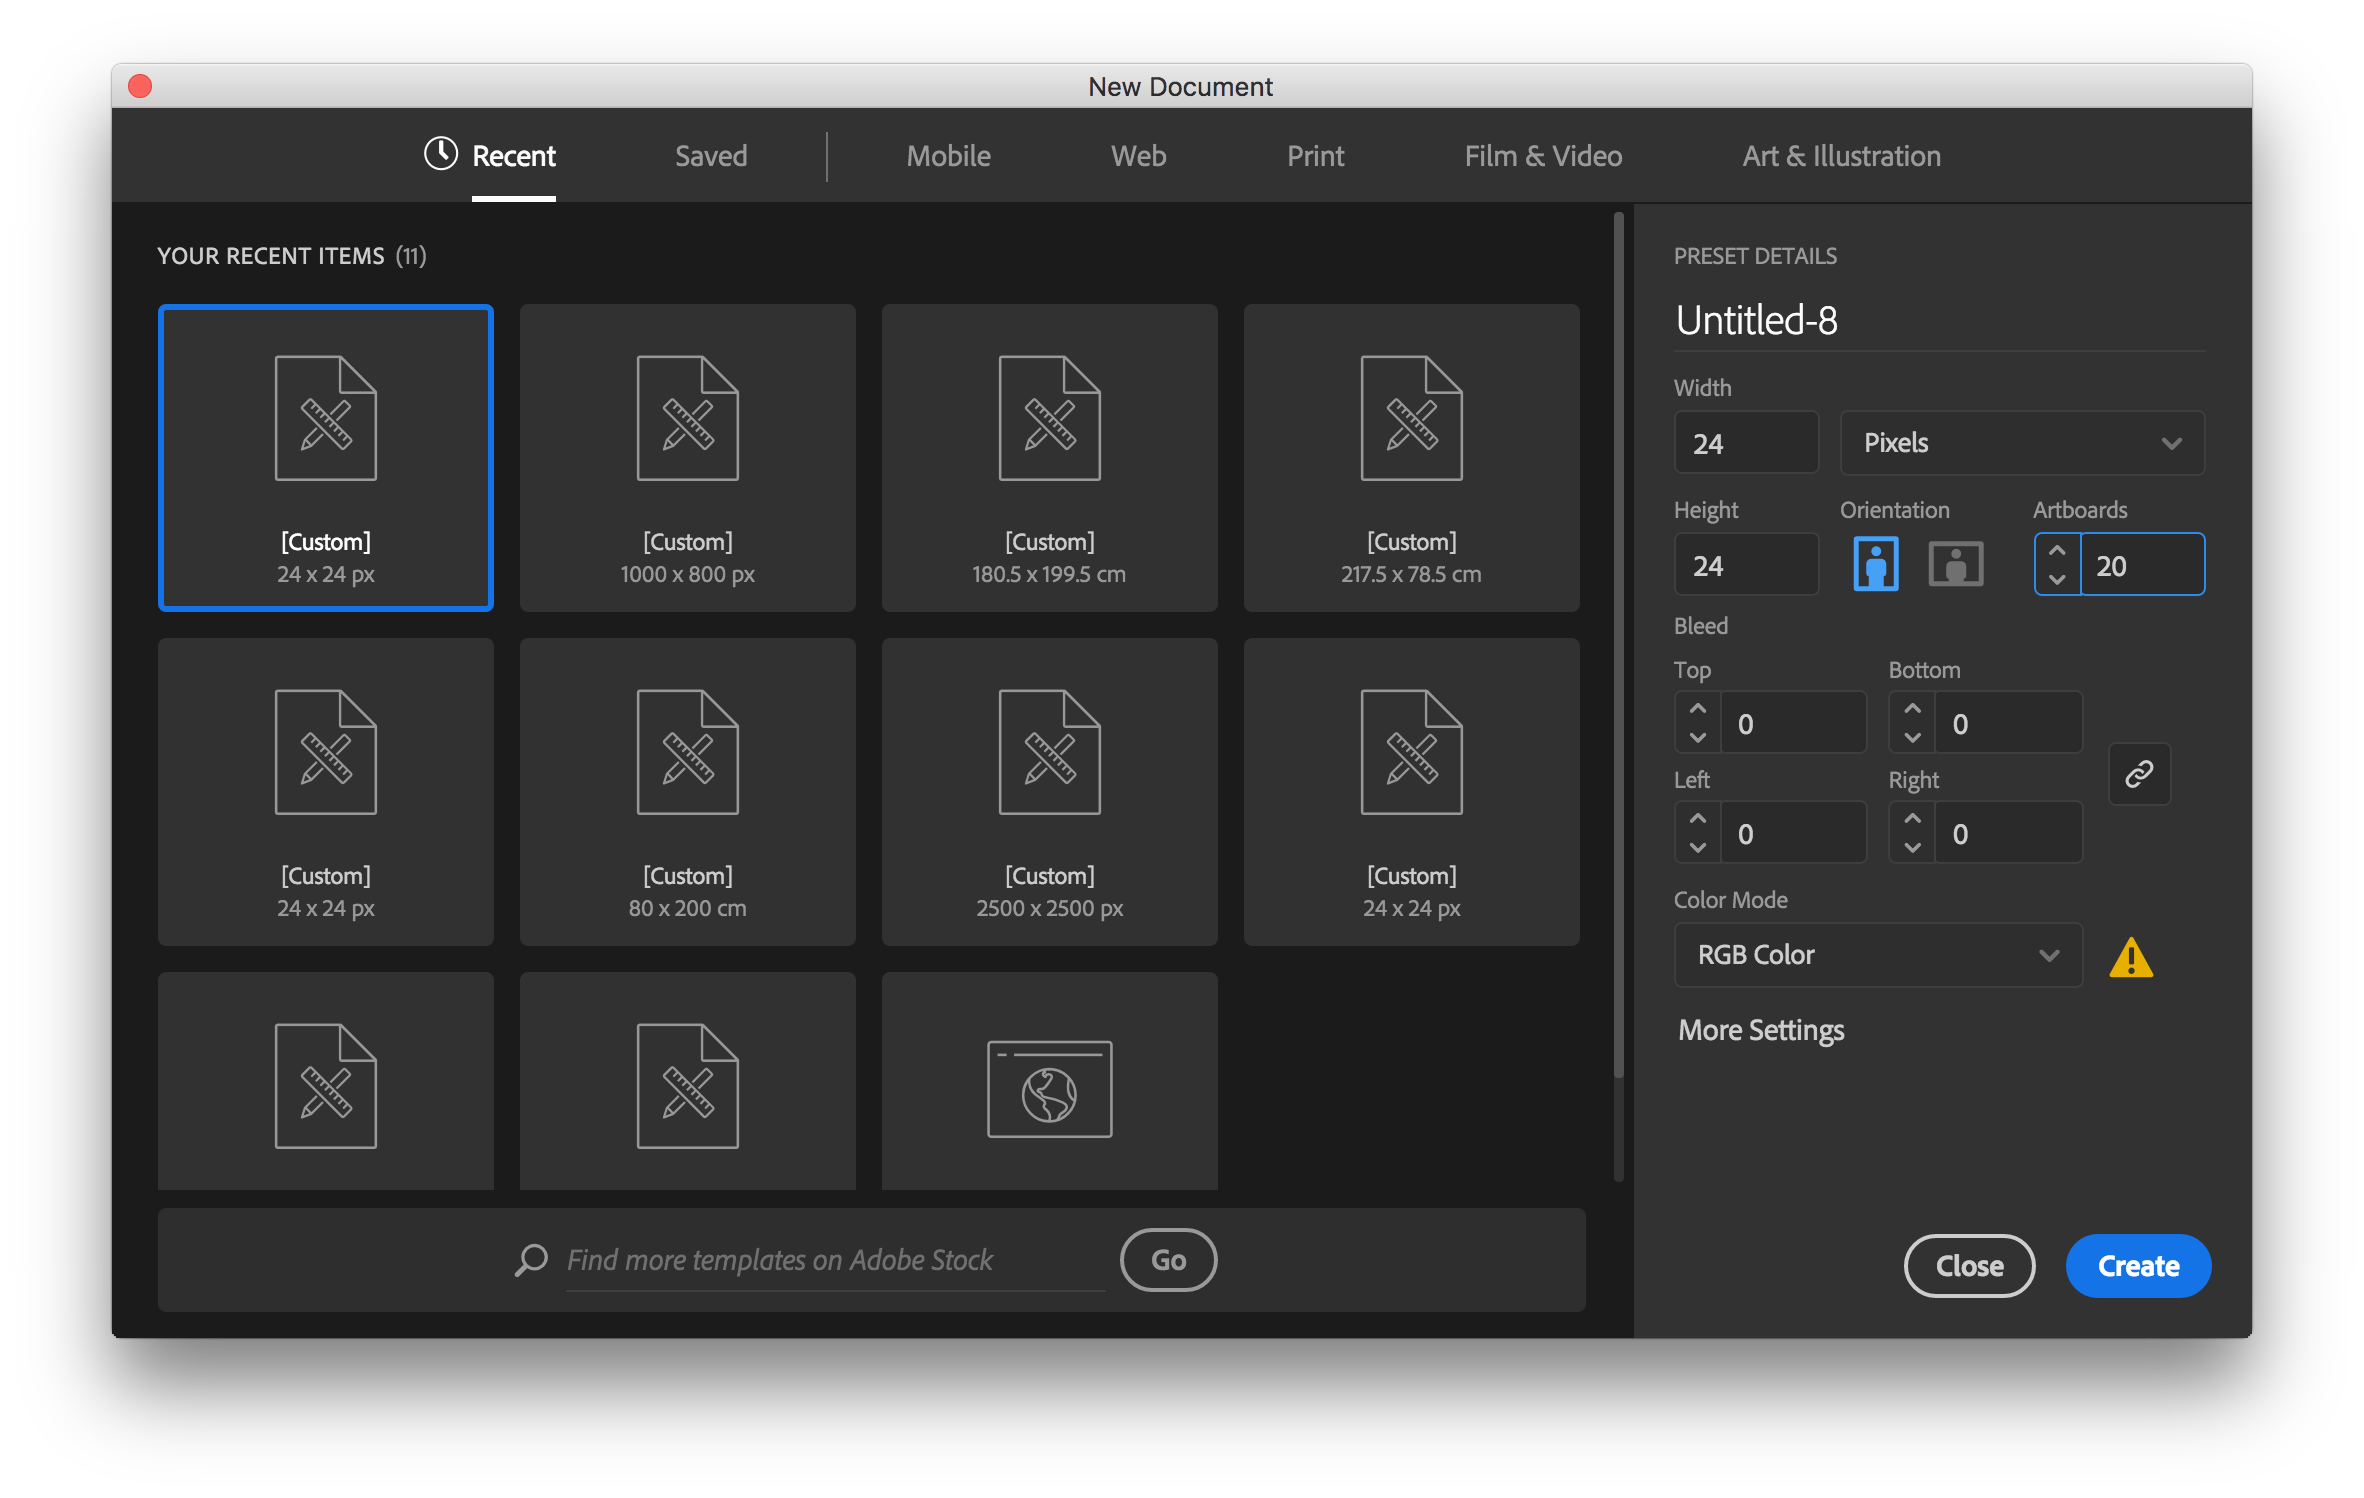Viewport: 2364px width, 1498px height.
Task: Increase Artboards count with the up arrow
Action: click(x=2057, y=549)
